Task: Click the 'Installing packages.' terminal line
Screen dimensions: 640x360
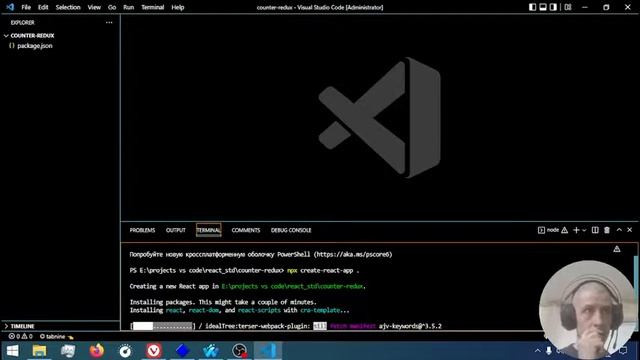Action: coord(223,302)
